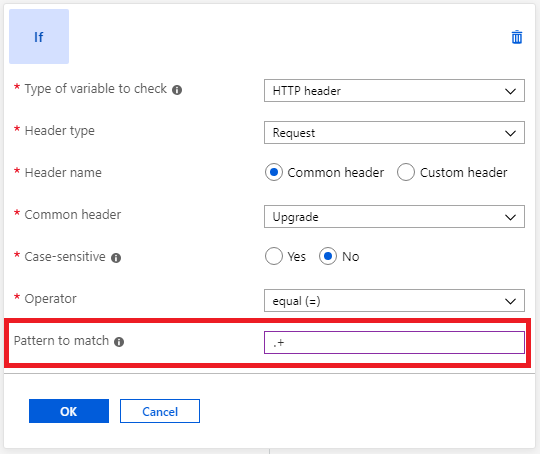Screen dimensions: 540x454
Task: Click the Pattern to match input field
Action: (x=394, y=342)
